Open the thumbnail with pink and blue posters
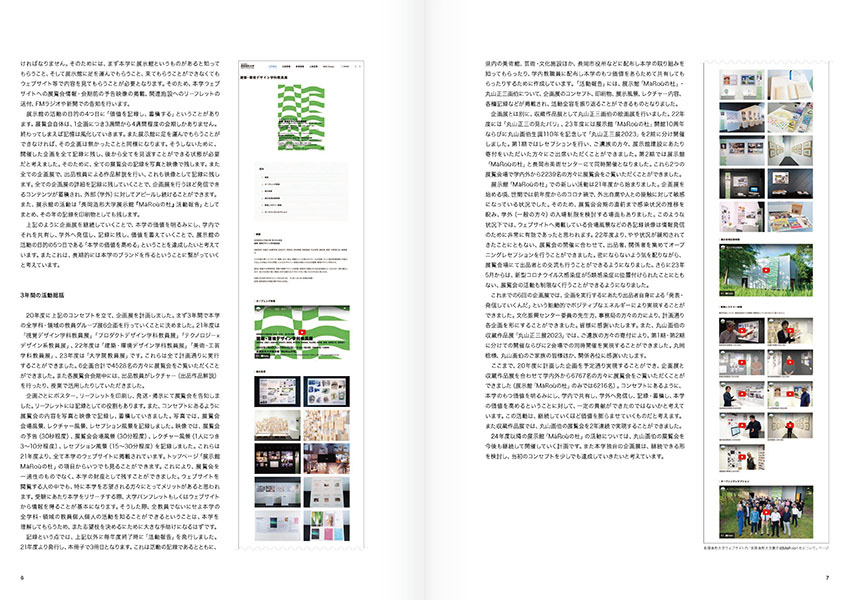The width and height of the screenshot is (849, 600). pos(326,525)
